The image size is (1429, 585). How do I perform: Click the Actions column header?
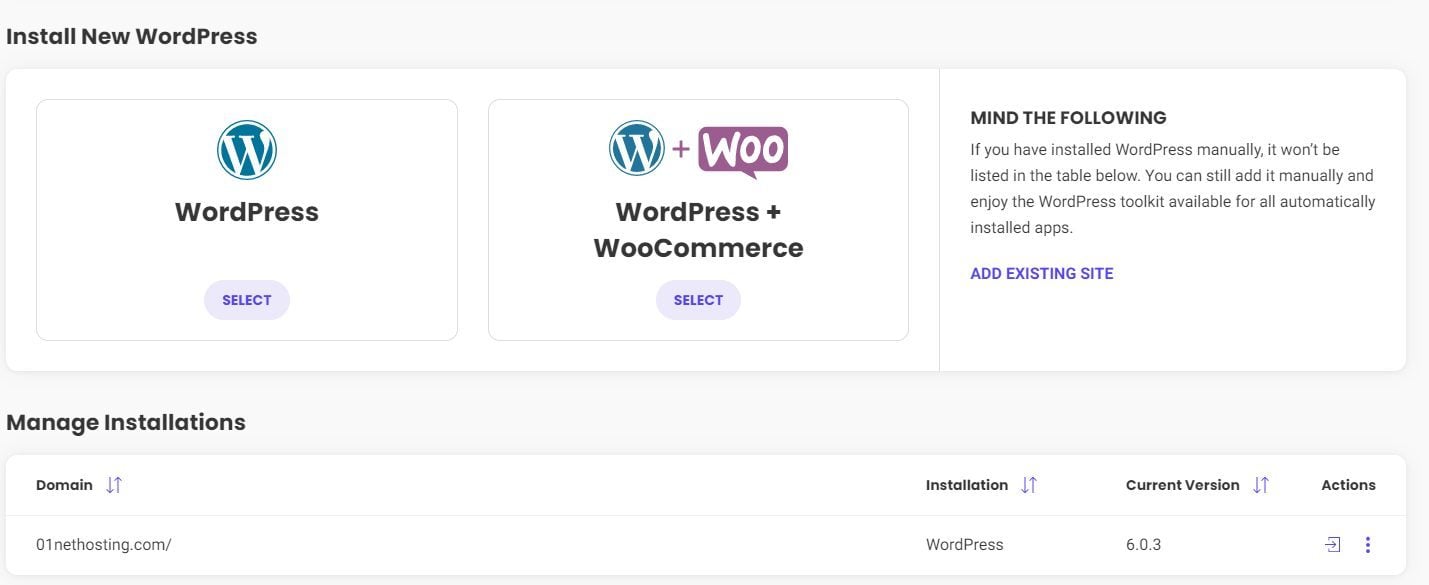point(1349,485)
